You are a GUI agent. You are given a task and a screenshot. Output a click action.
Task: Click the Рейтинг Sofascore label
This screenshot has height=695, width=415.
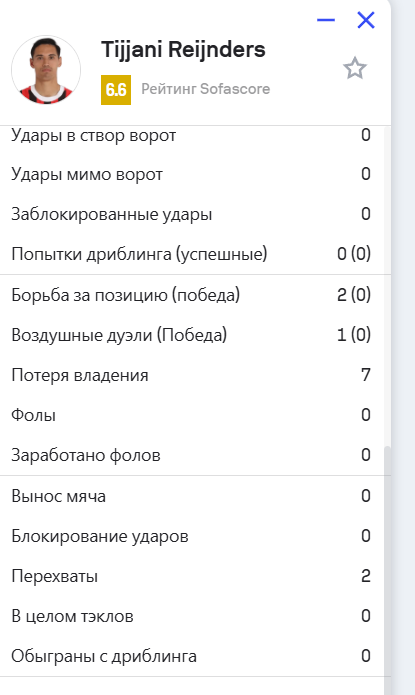pyautogui.click(x=206, y=89)
